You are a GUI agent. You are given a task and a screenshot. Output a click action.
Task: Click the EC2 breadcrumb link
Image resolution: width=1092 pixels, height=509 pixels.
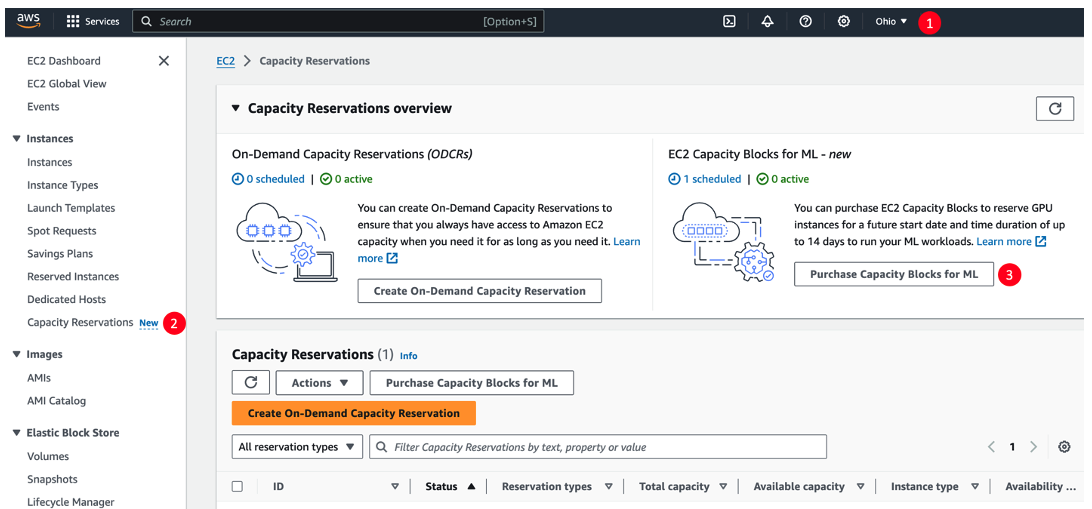click(226, 61)
